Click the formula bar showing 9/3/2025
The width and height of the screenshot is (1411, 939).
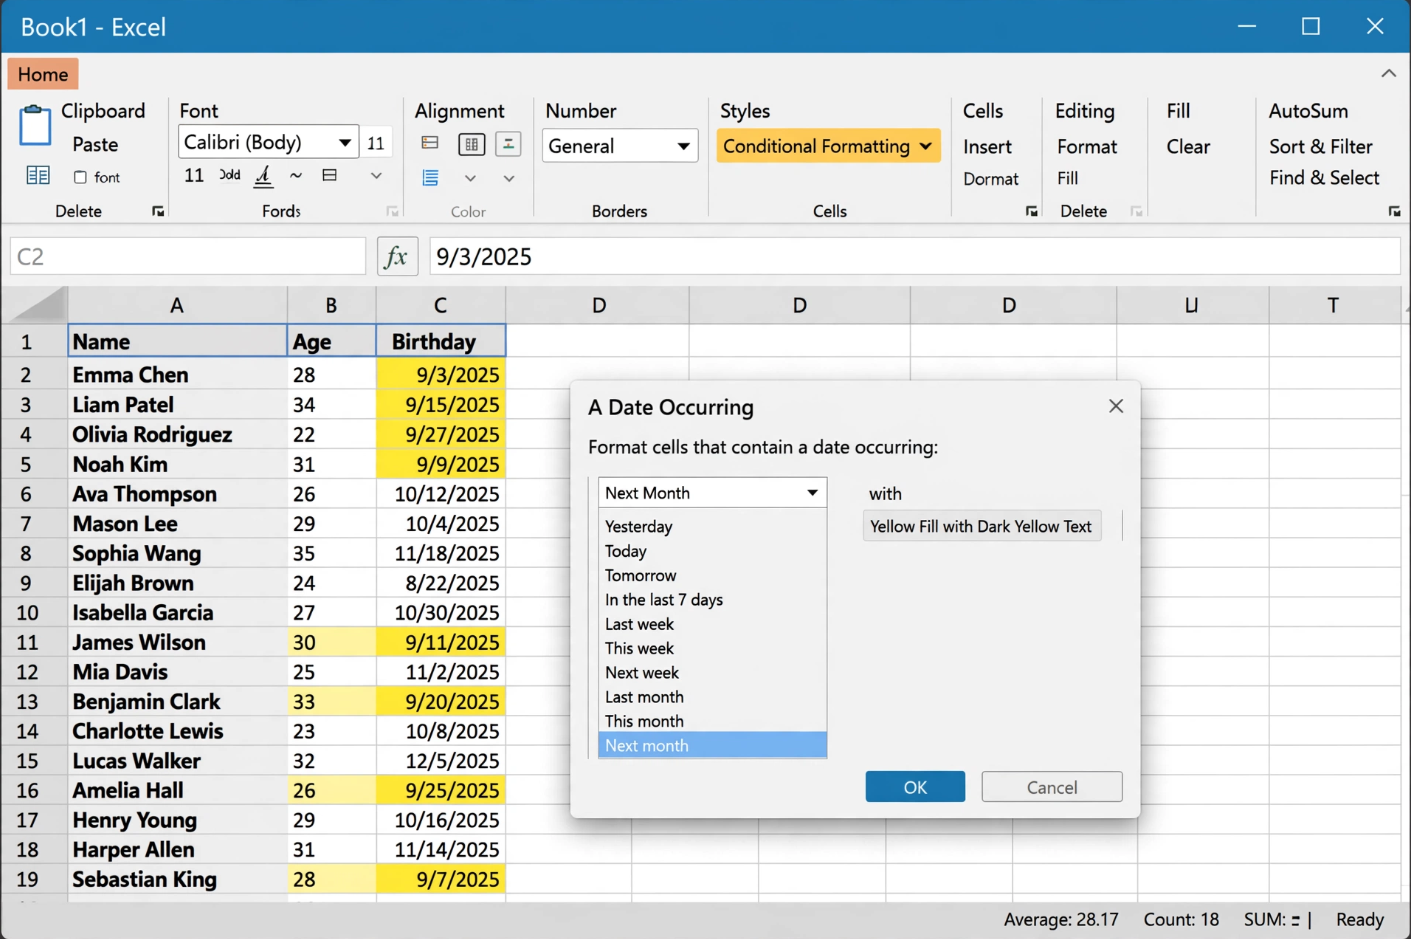pos(914,256)
